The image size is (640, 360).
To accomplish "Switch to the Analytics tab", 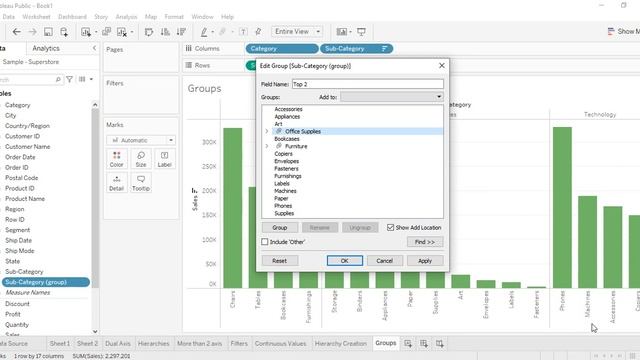I will [46, 48].
